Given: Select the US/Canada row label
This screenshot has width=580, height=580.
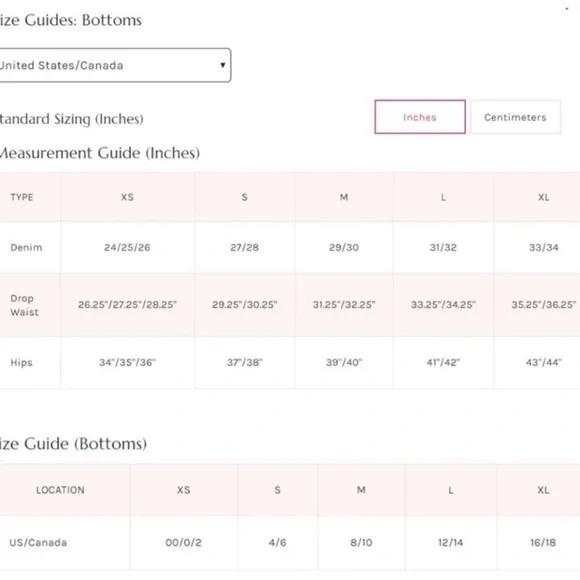Looking at the screenshot, I should 38,543.
